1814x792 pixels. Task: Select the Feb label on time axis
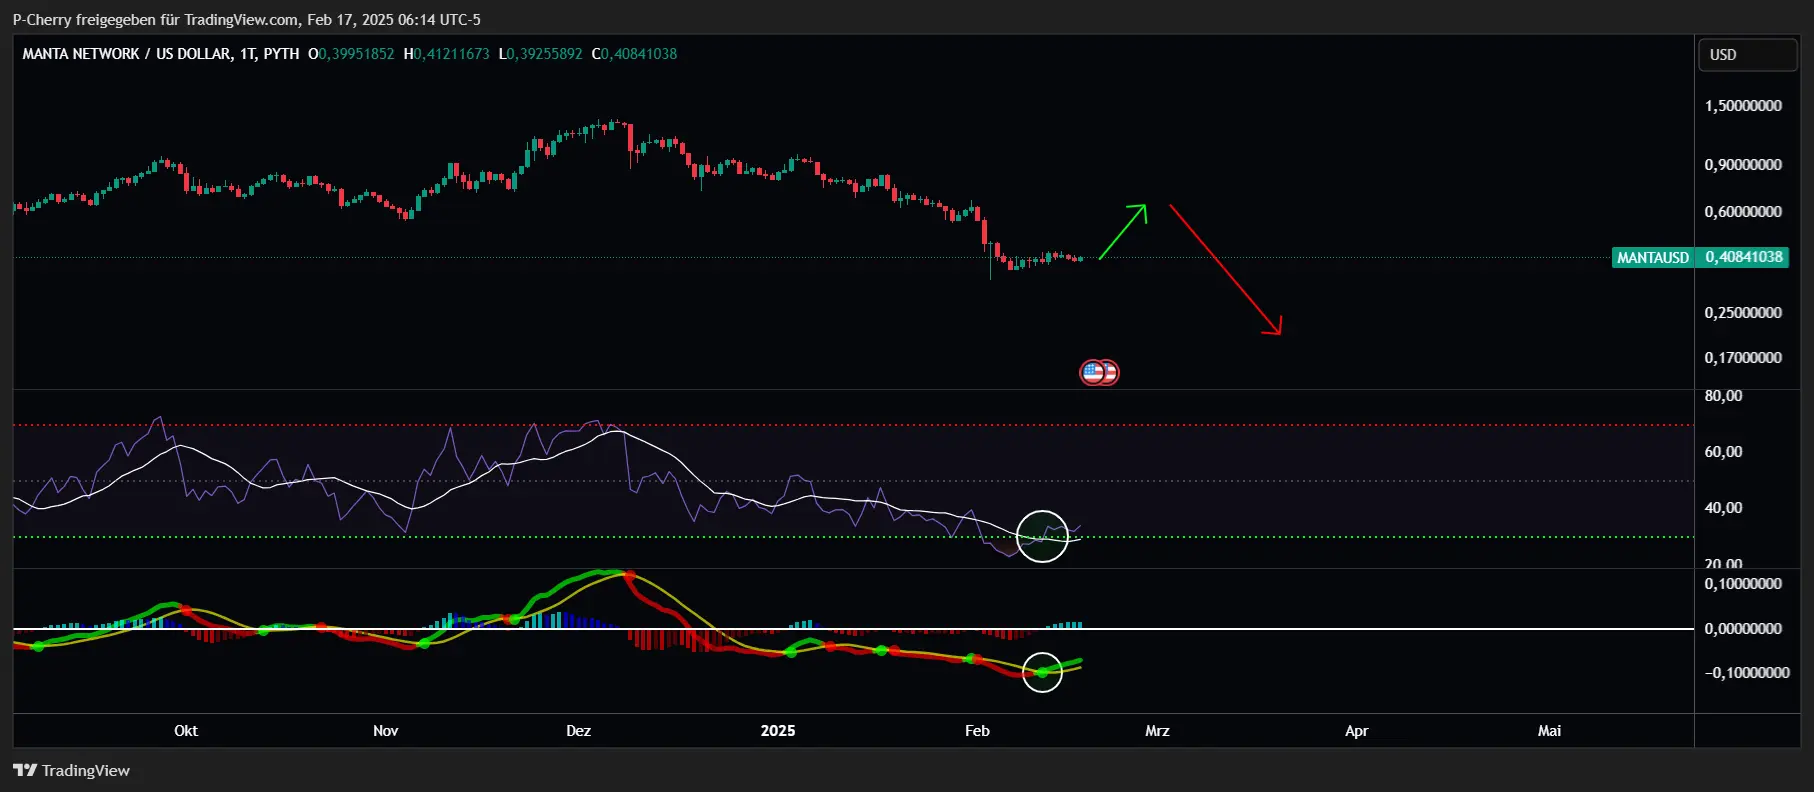point(977,731)
